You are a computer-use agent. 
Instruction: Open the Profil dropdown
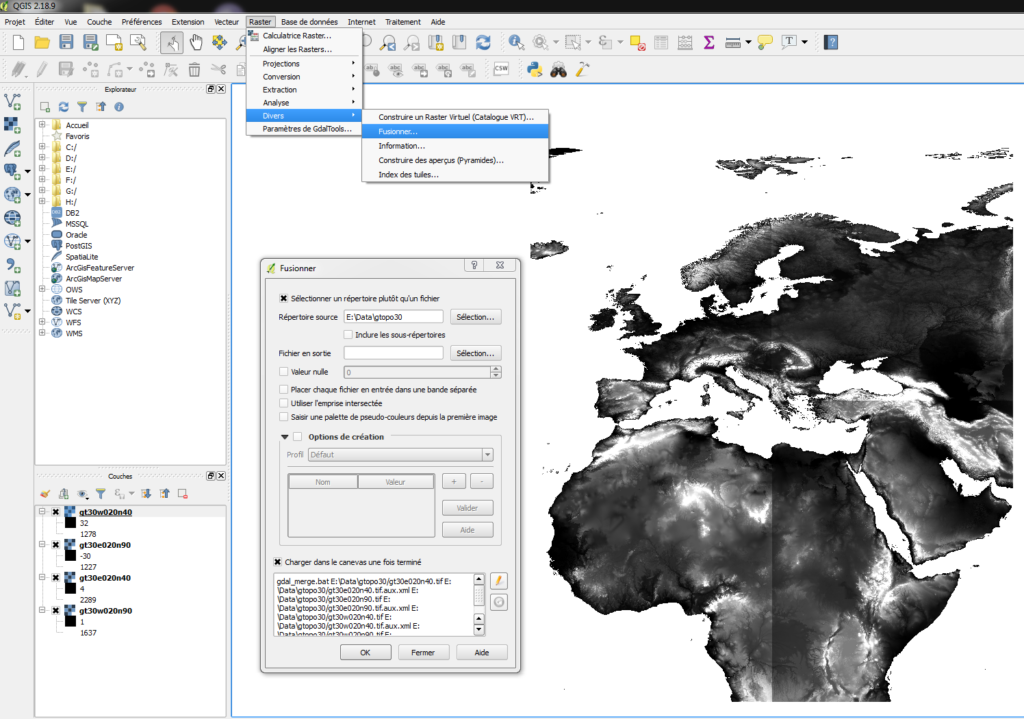point(487,455)
